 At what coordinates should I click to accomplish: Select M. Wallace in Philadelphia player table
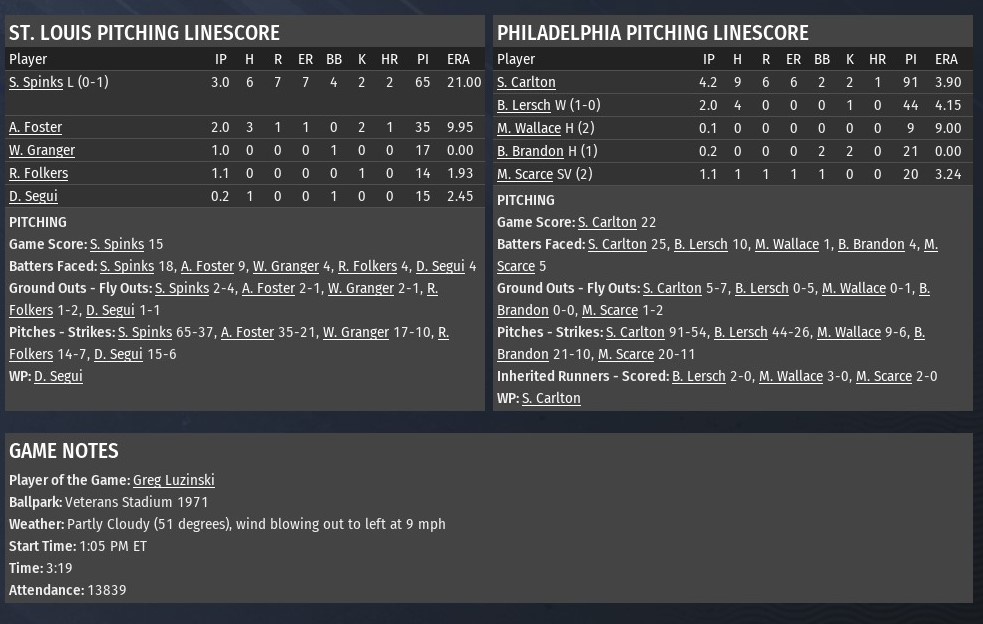tap(529, 128)
